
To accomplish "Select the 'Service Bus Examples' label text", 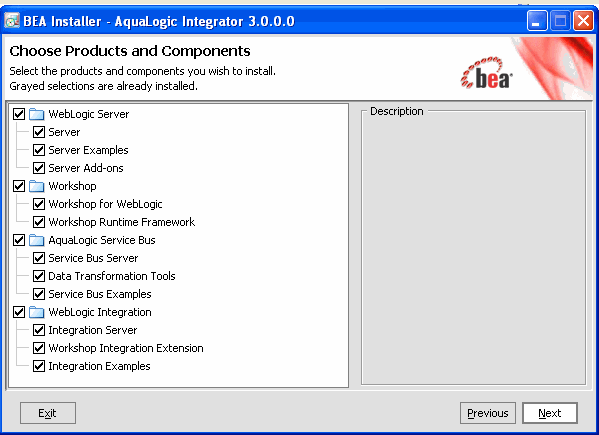I will [x=100, y=294].
